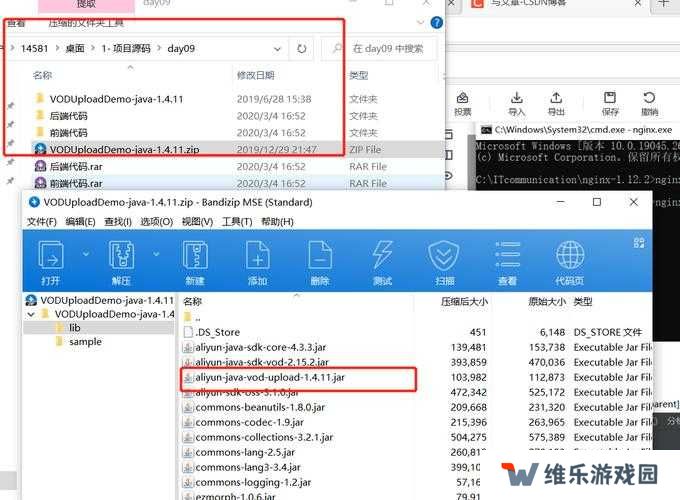680x500 pixels.
Task: Click 1- 项目源码 in Explorer breadcrumb
Action: coord(126,48)
